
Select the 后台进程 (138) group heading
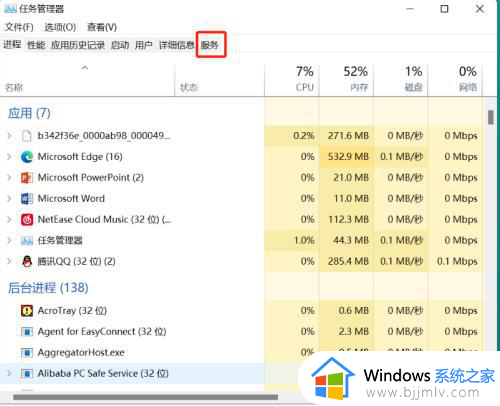click(x=48, y=288)
